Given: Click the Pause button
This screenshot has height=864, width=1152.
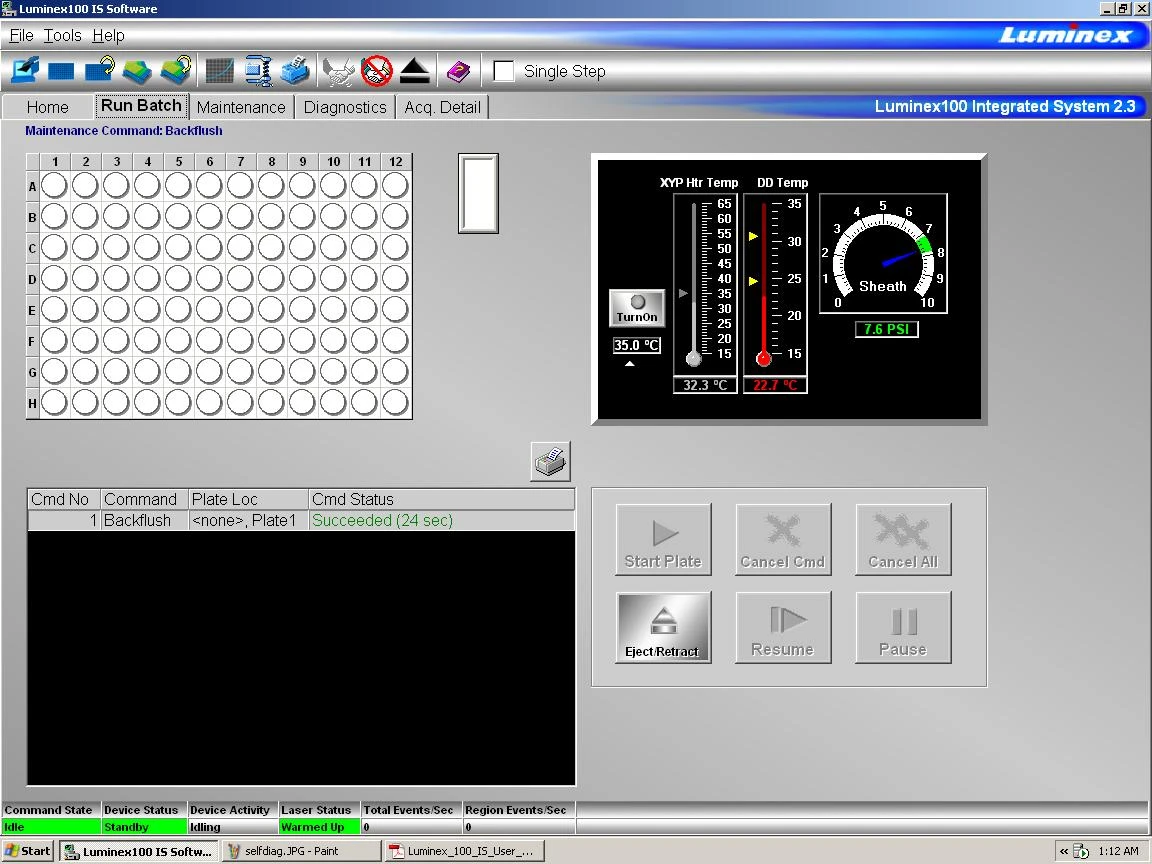Looking at the screenshot, I should click(x=903, y=627).
